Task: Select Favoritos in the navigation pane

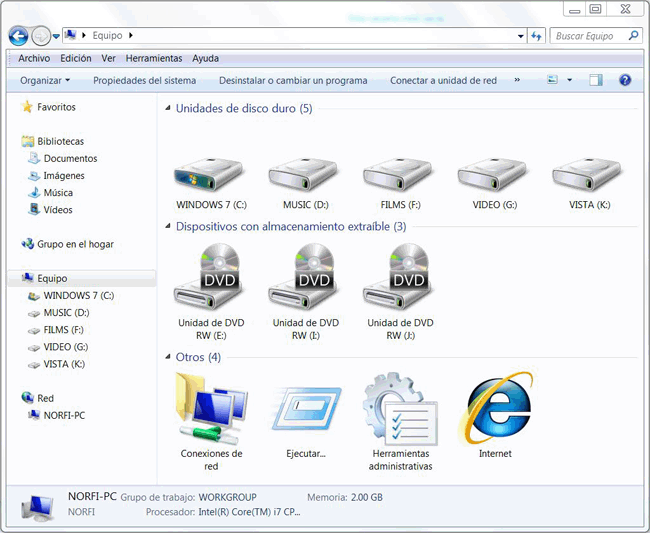Action: click(56, 107)
